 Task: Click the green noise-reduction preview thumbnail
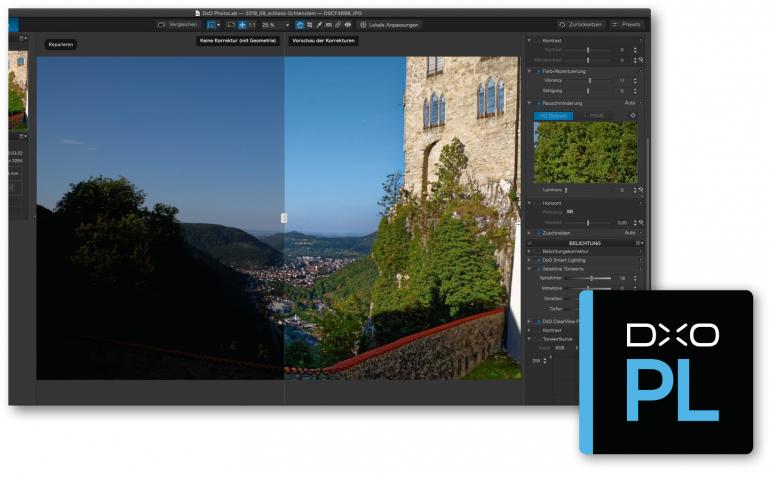[585, 153]
